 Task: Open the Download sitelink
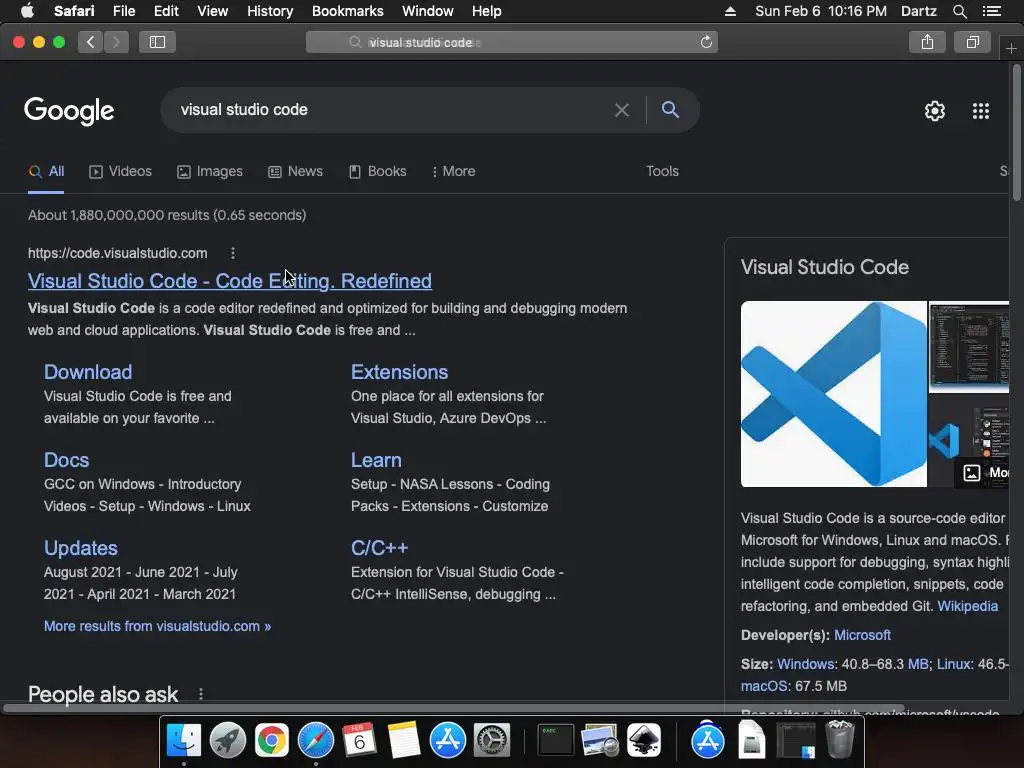coord(88,372)
